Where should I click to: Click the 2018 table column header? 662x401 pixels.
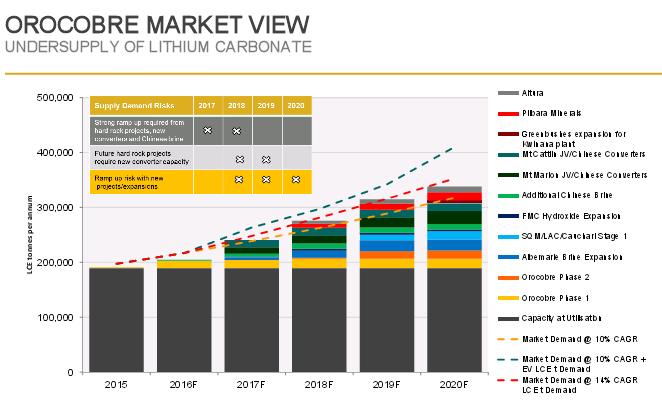point(237,106)
